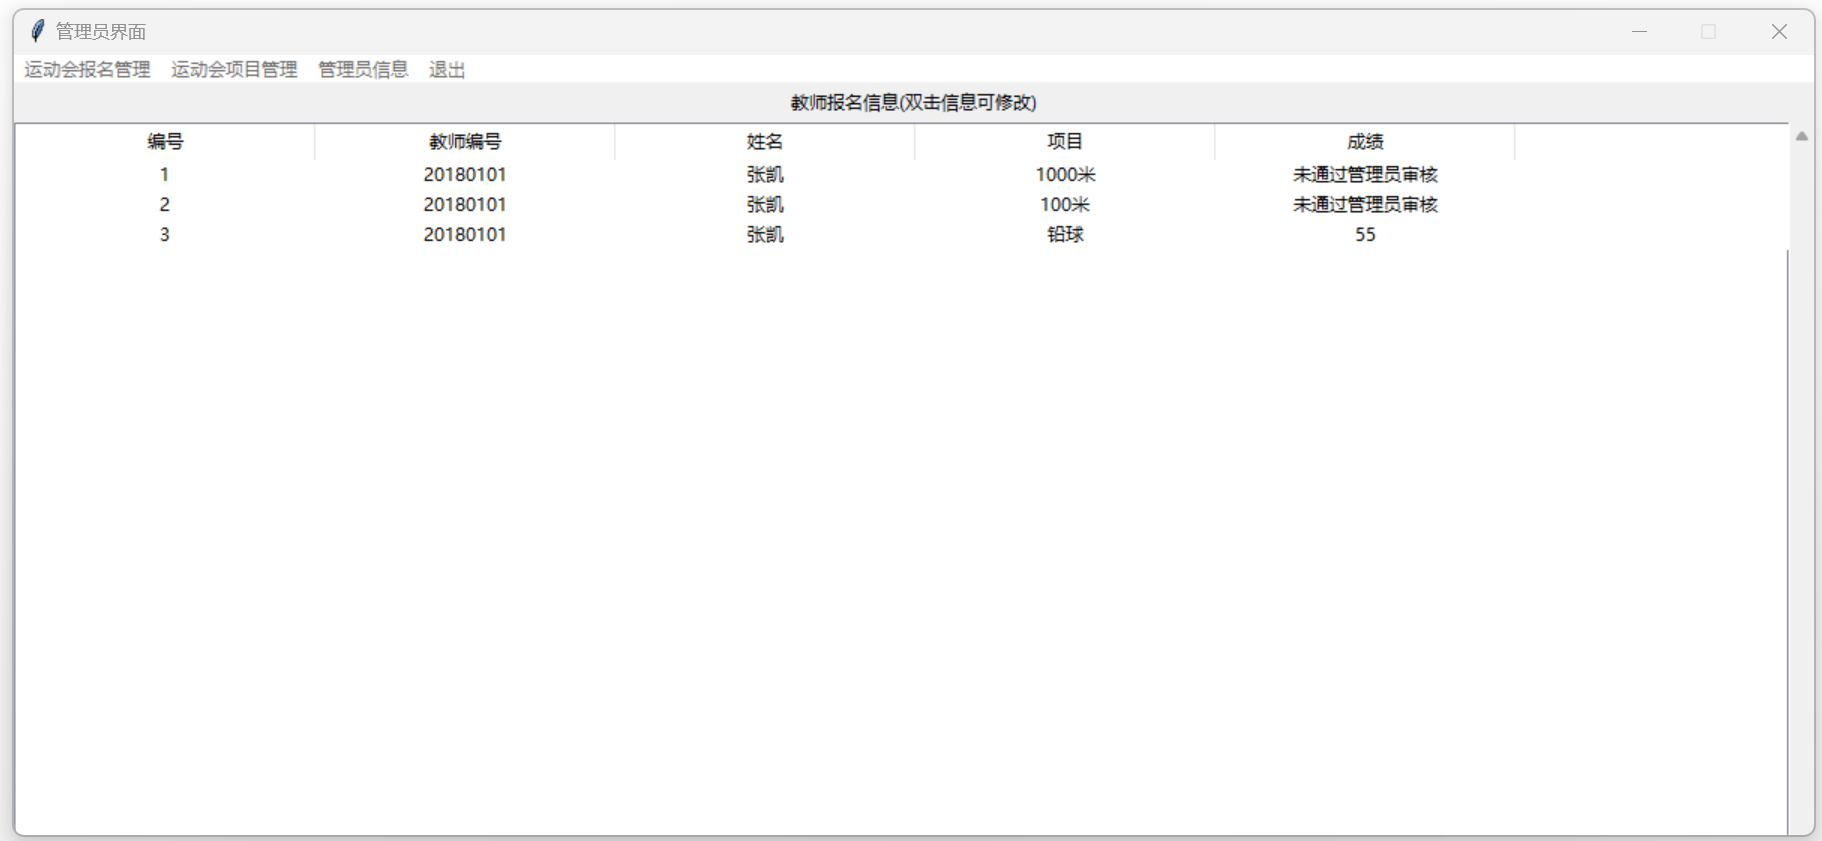Image resolution: width=1822 pixels, height=841 pixels.
Task: Click the scrollbar up arrow
Action: coord(1801,136)
